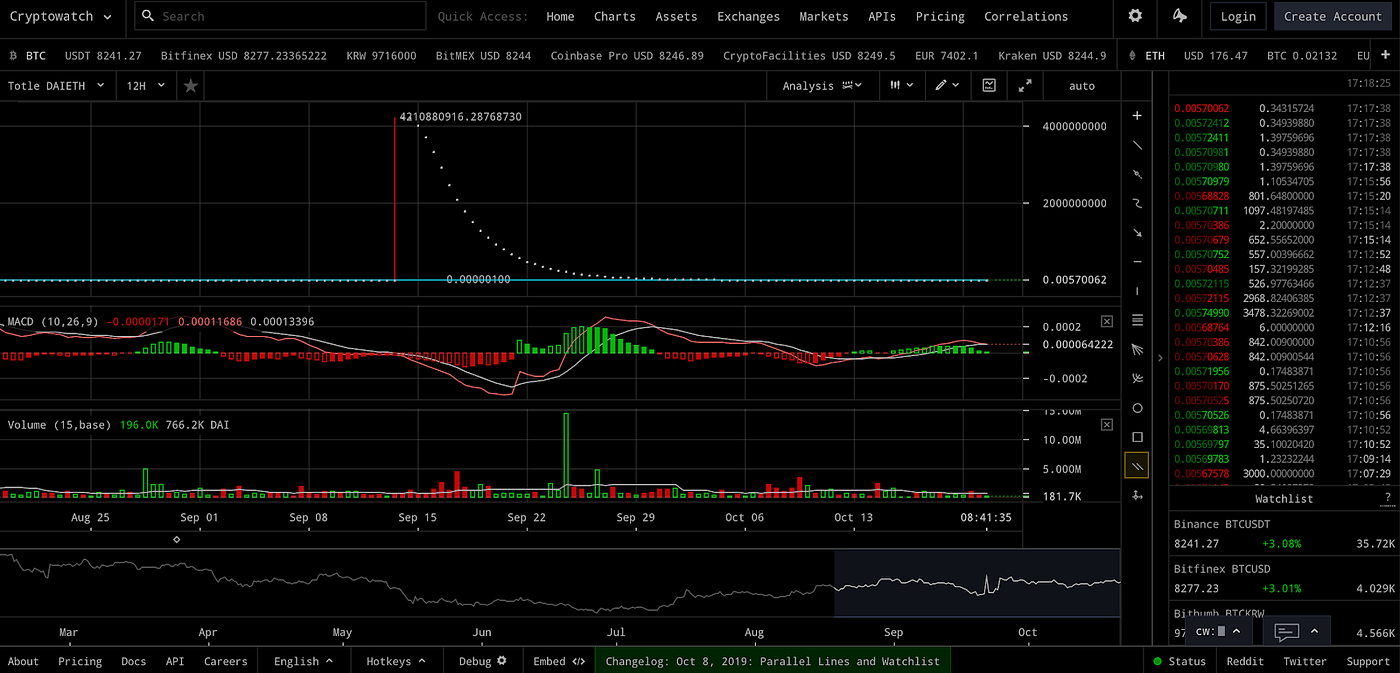
Task: Collapse the trades side panel arrow
Action: [x=1160, y=357]
